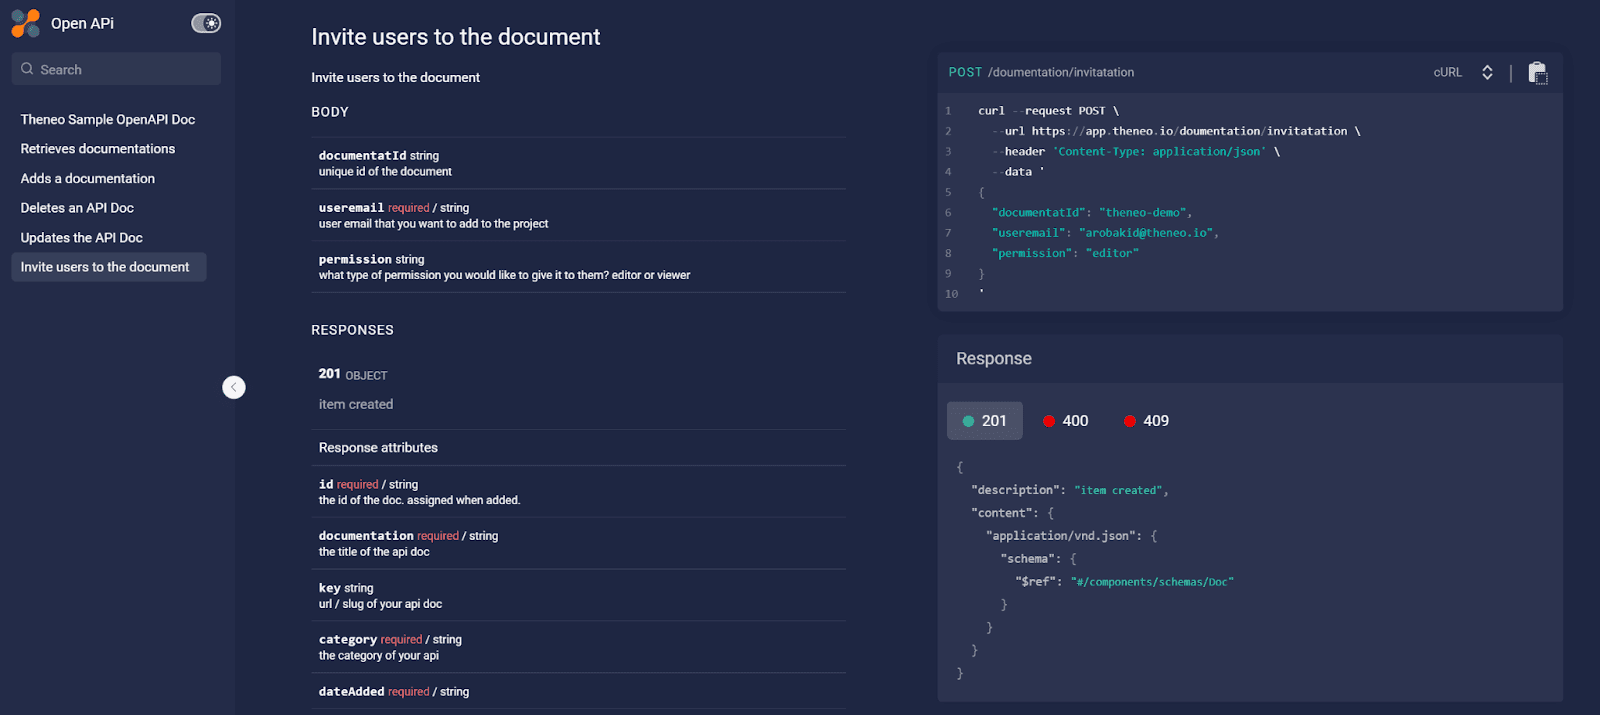Click the up/down selector arrows
This screenshot has height=715, width=1600.
point(1487,72)
